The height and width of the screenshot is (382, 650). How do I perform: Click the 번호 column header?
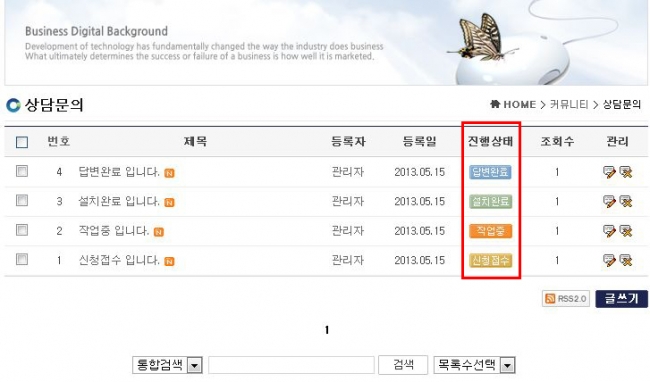click(x=58, y=142)
